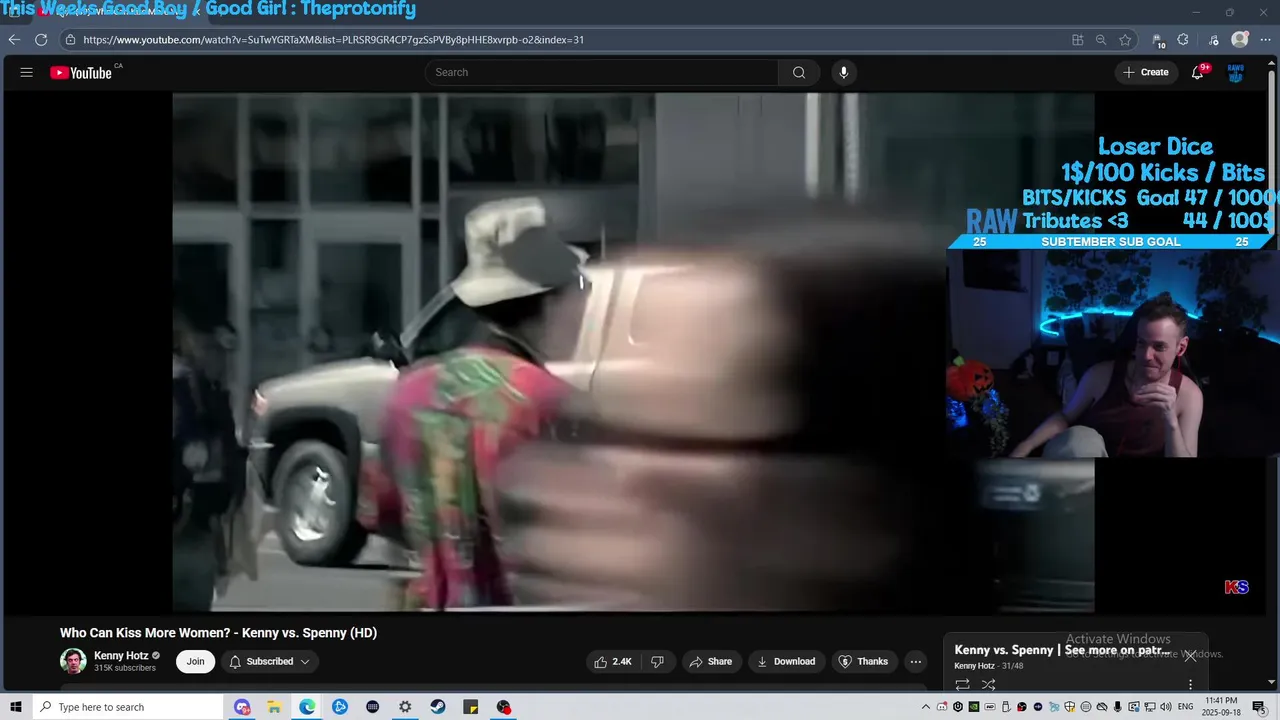Viewport: 1280px width, 720px height.
Task: Open the YouTube hamburger guide menu
Action: 27,72
